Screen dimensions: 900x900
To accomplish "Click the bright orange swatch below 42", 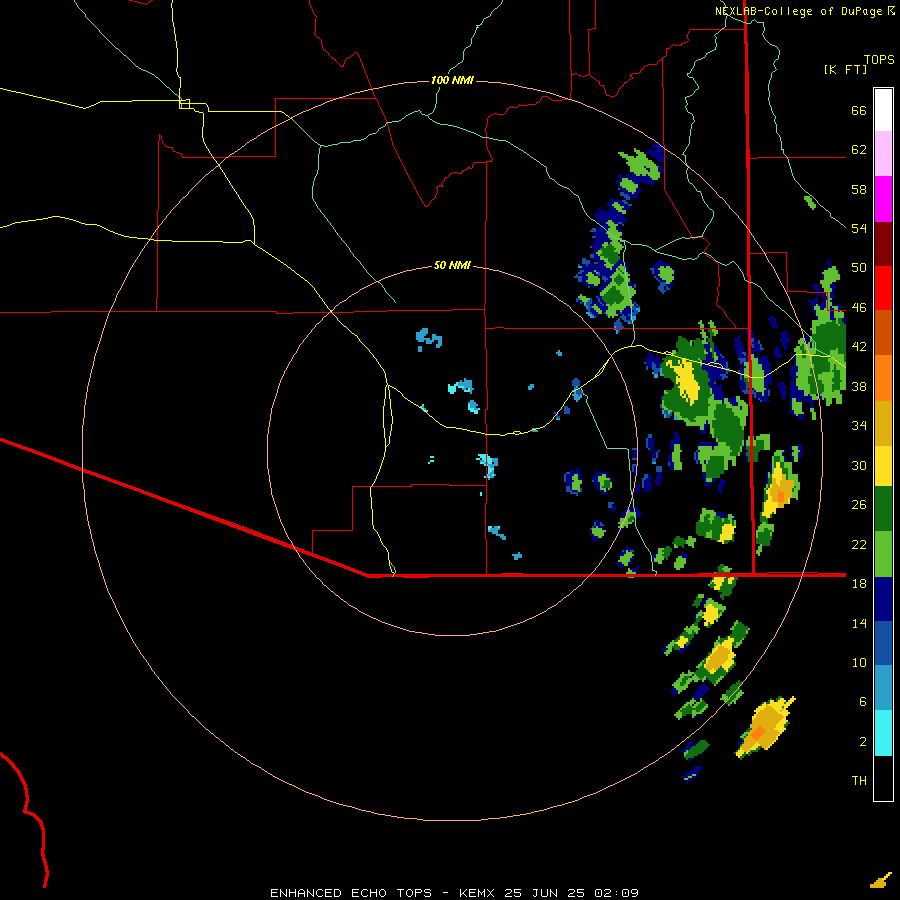I will pyautogui.click(x=883, y=378).
